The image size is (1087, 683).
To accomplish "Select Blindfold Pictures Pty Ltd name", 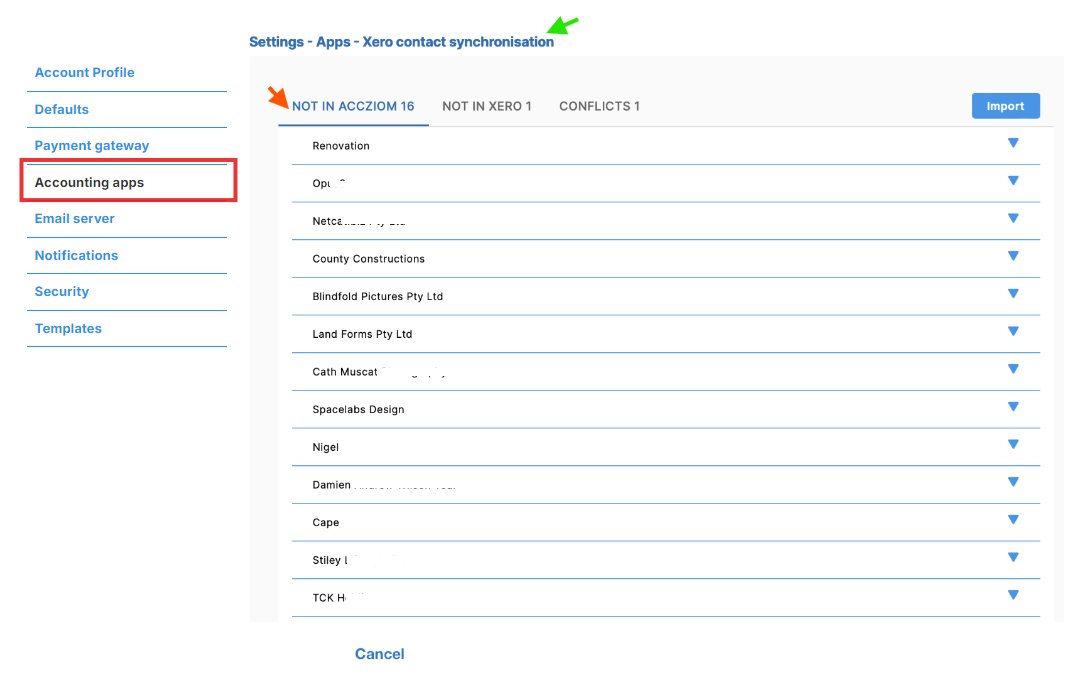I will click(x=377, y=296).
